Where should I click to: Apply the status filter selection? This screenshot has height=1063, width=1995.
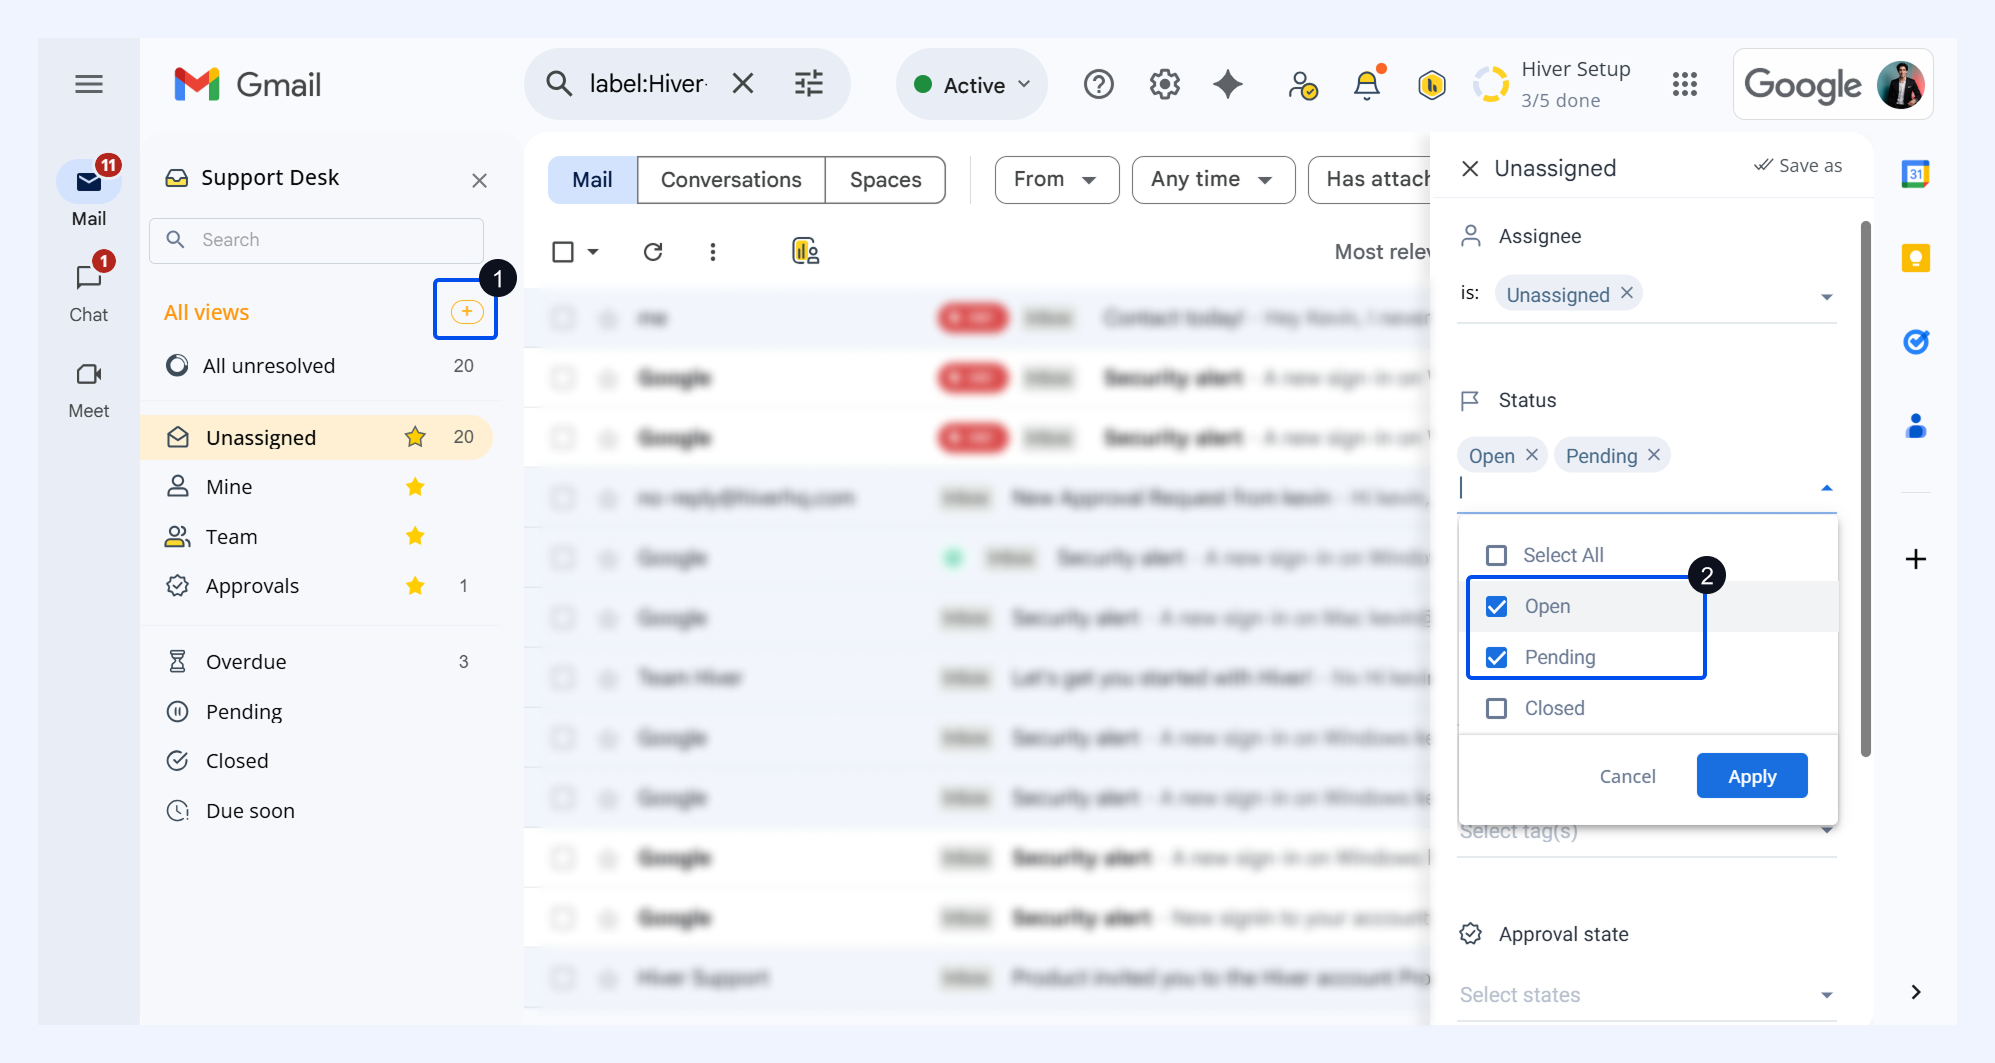pos(1752,776)
